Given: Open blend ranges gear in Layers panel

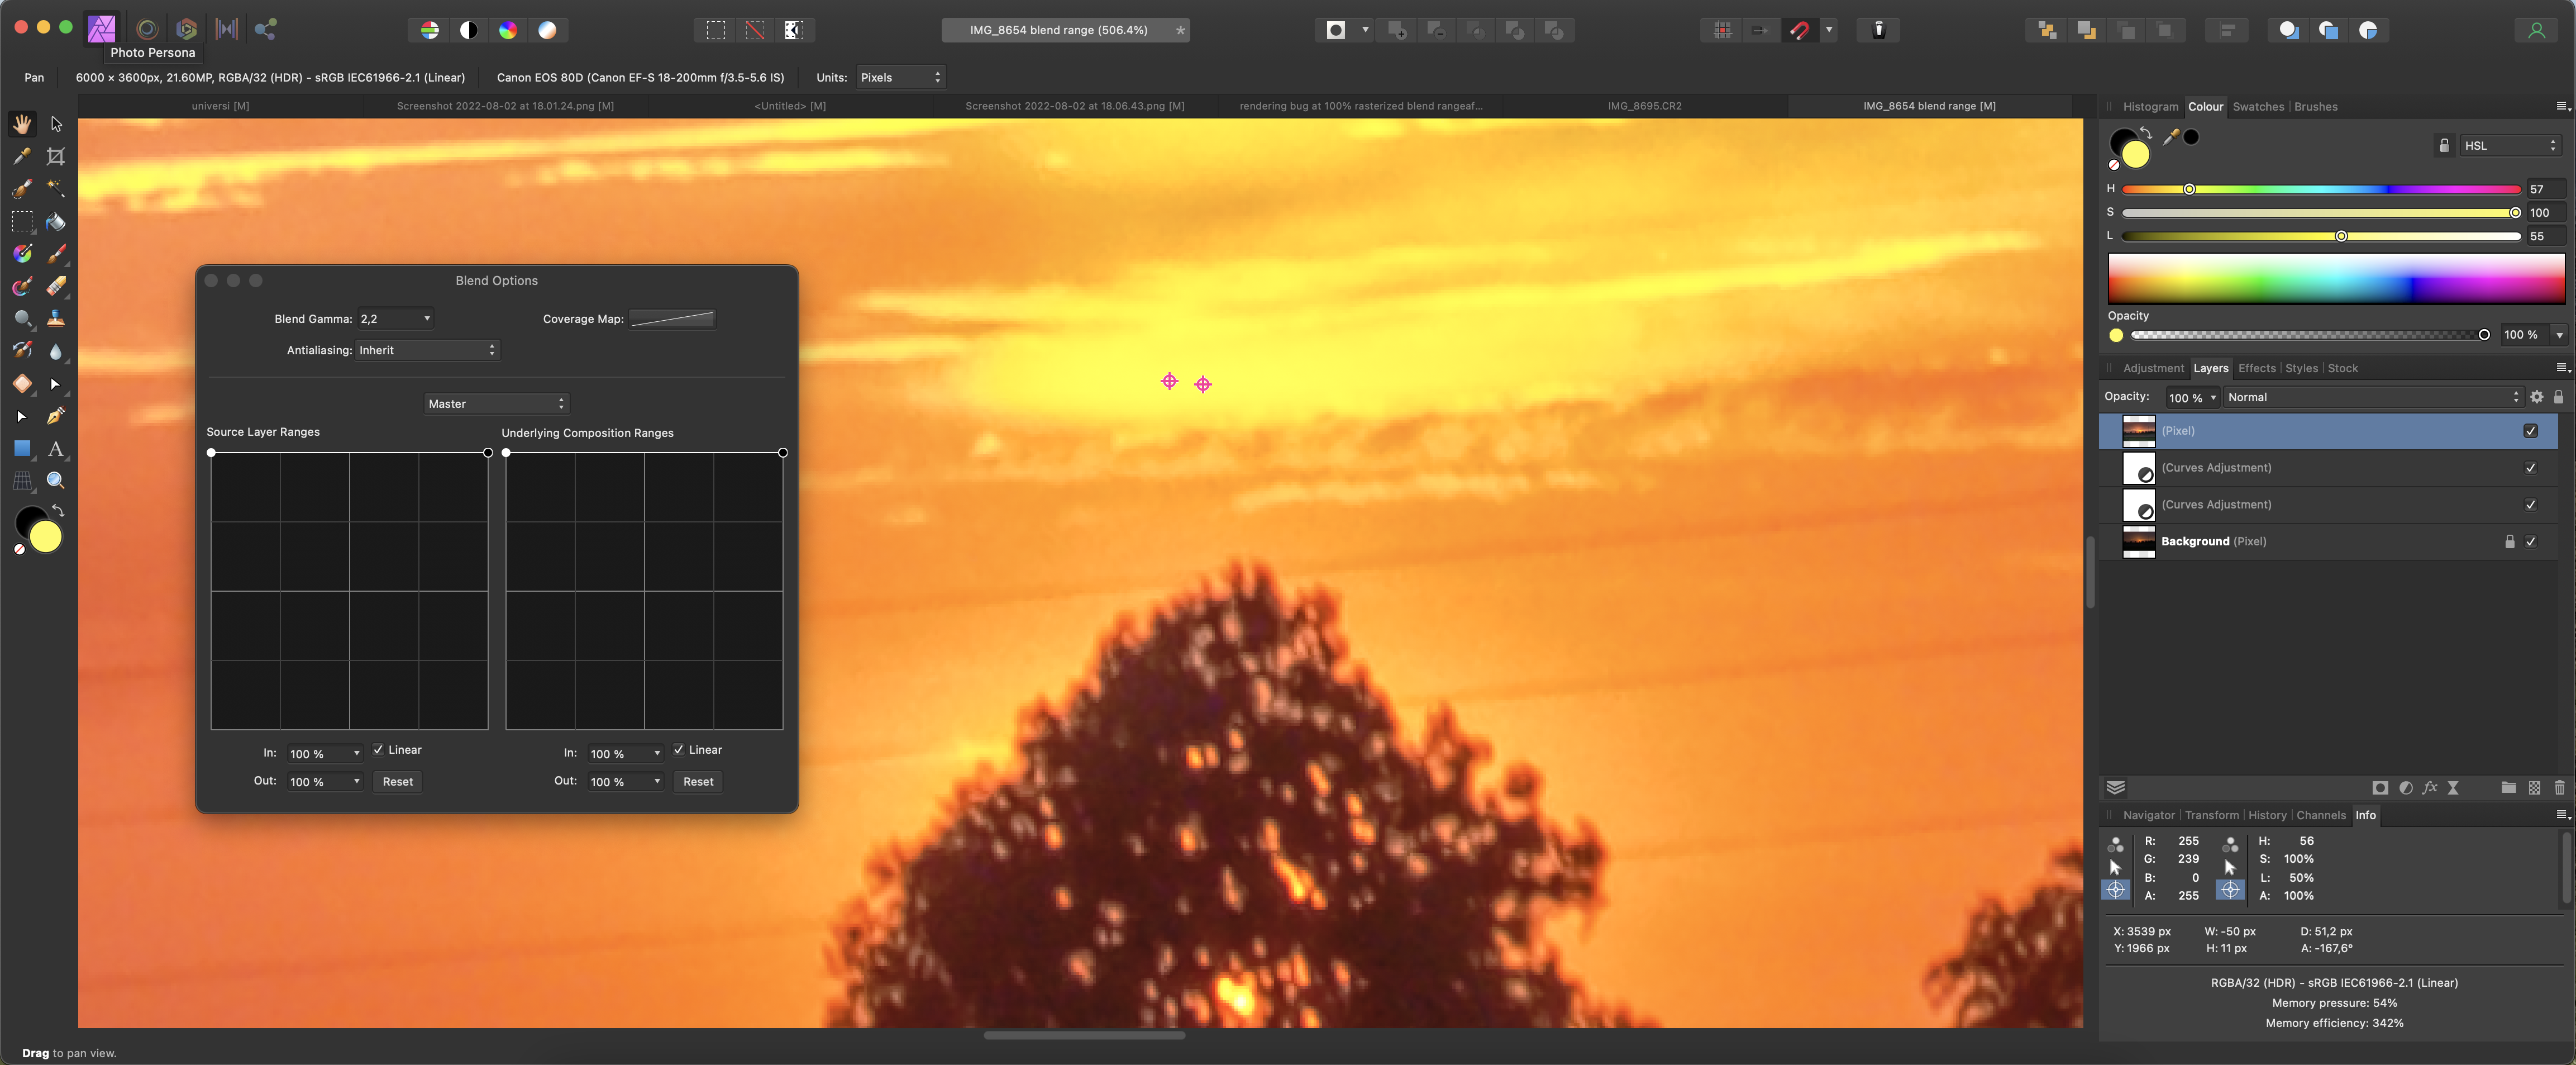Looking at the screenshot, I should click(x=2536, y=397).
